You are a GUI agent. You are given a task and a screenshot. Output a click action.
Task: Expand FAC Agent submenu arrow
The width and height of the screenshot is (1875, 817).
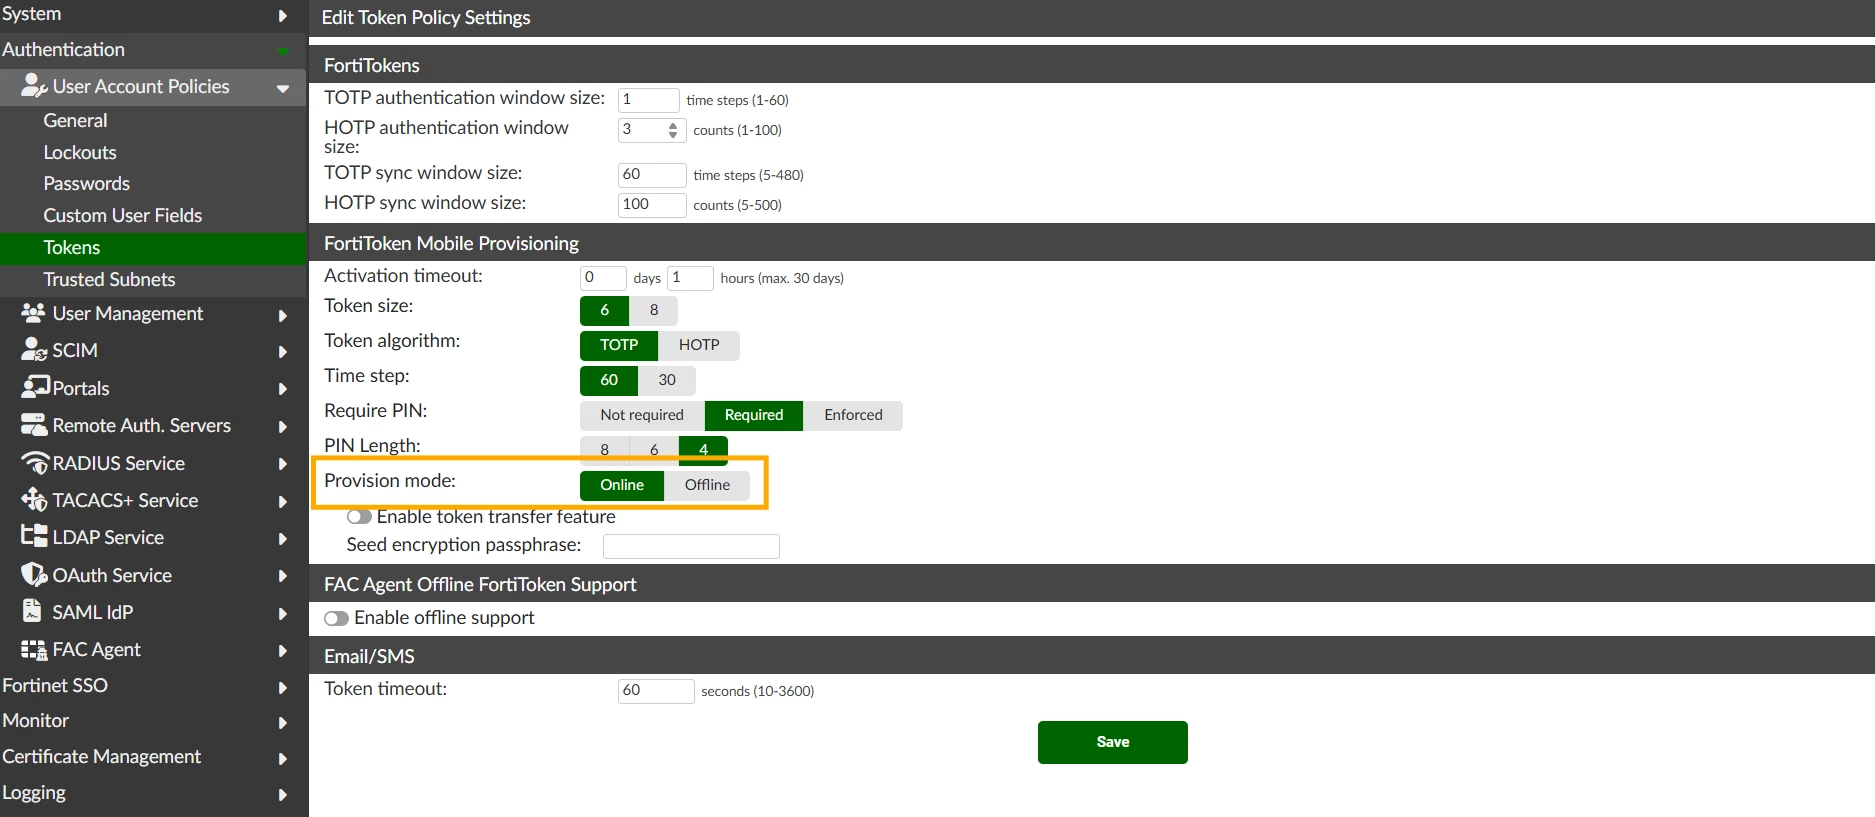pyautogui.click(x=283, y=651)
